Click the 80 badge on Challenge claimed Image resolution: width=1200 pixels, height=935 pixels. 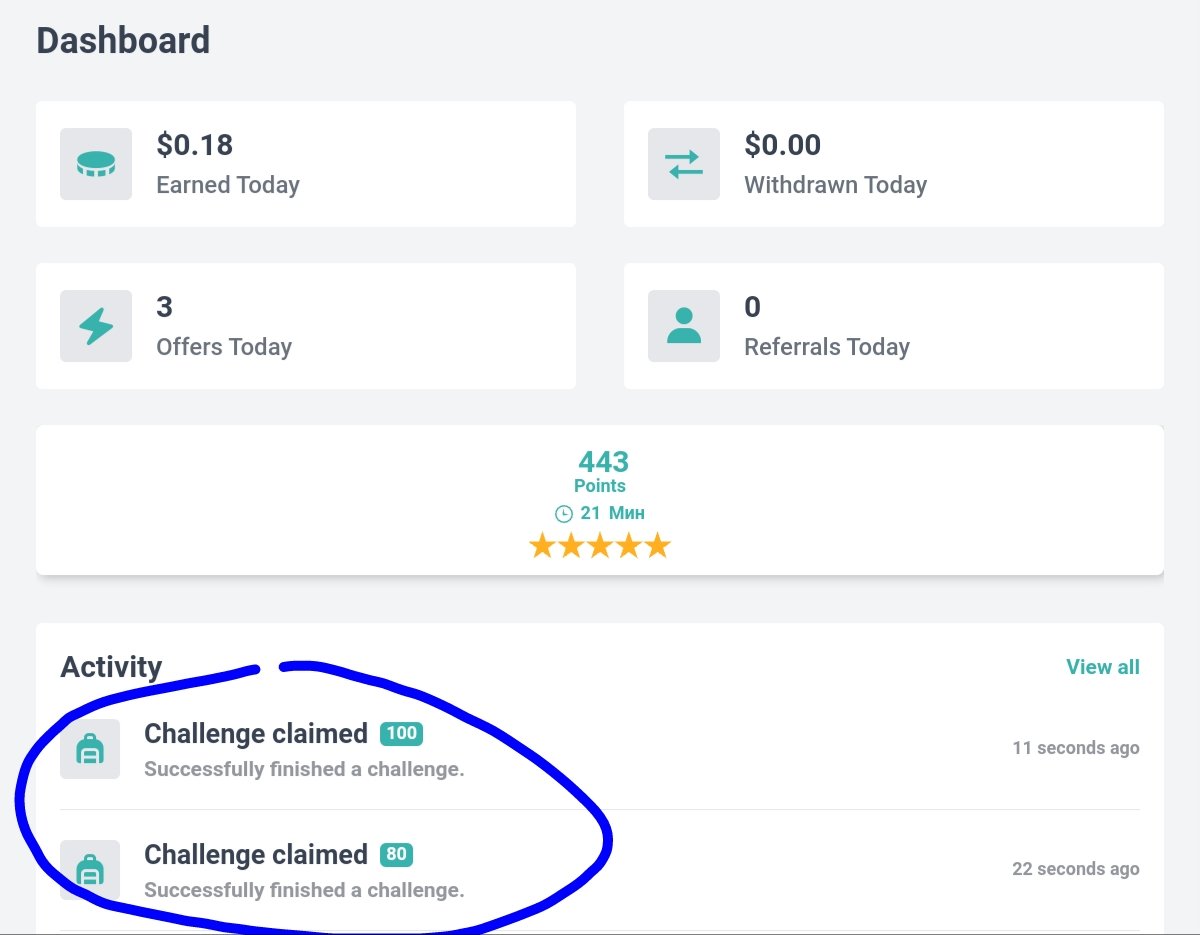point(396,855)
